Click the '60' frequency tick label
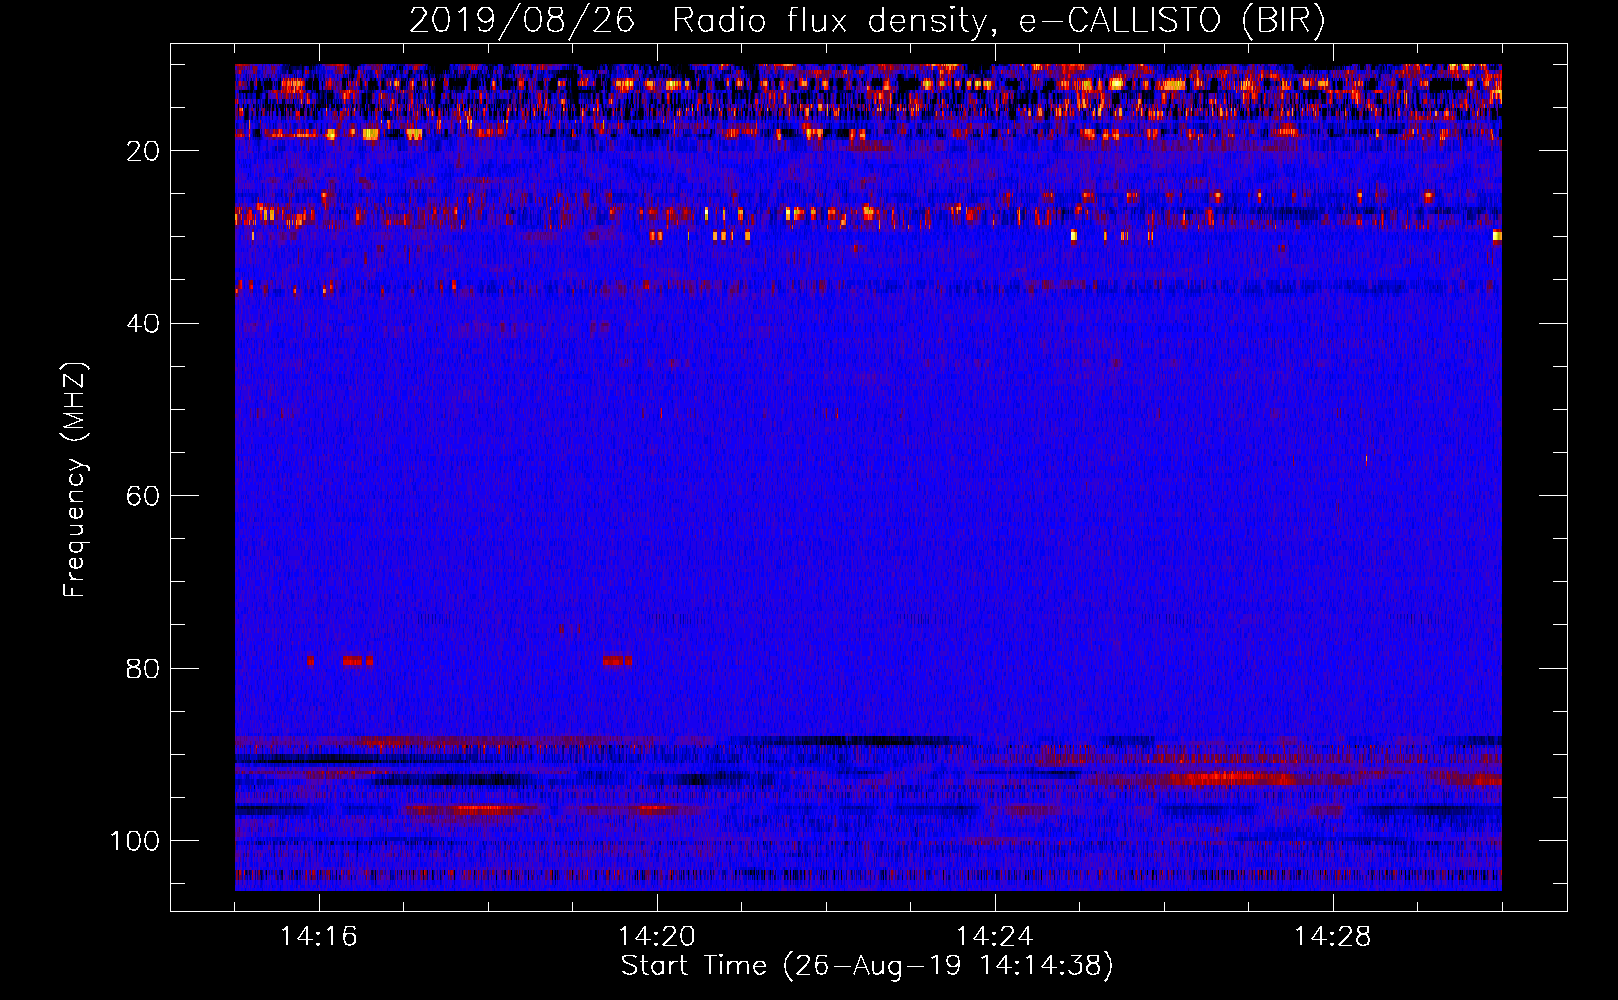Image resolution: width=1618 pixels, height=1000 pixels. click(x=143, y=497)
